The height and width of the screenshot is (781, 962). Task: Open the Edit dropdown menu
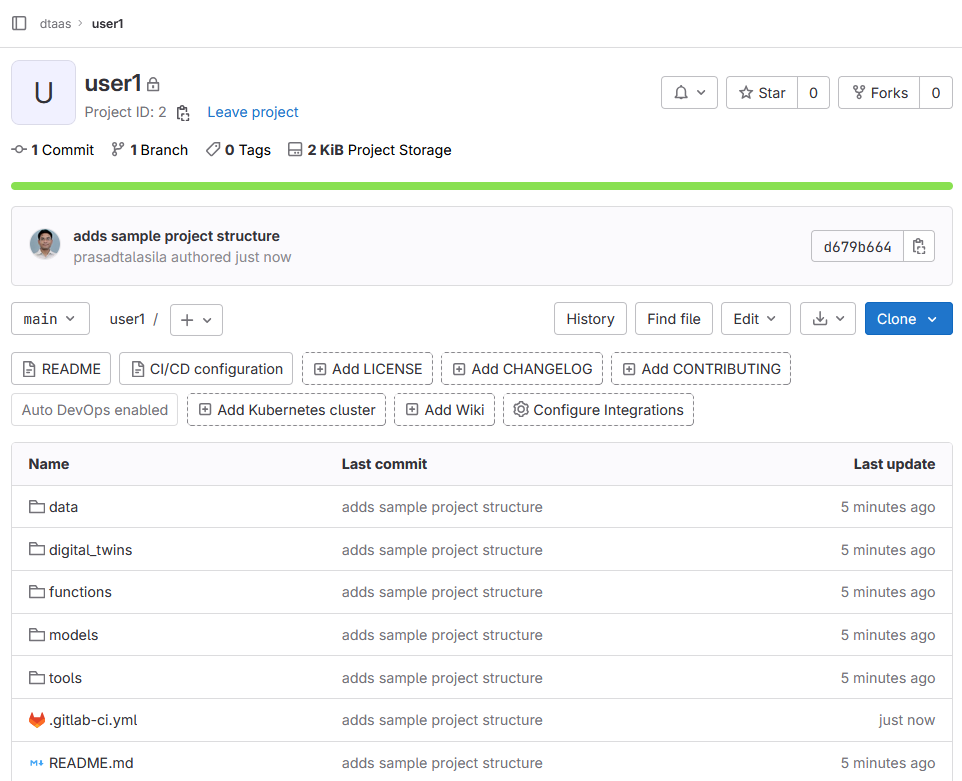[755, 319]
